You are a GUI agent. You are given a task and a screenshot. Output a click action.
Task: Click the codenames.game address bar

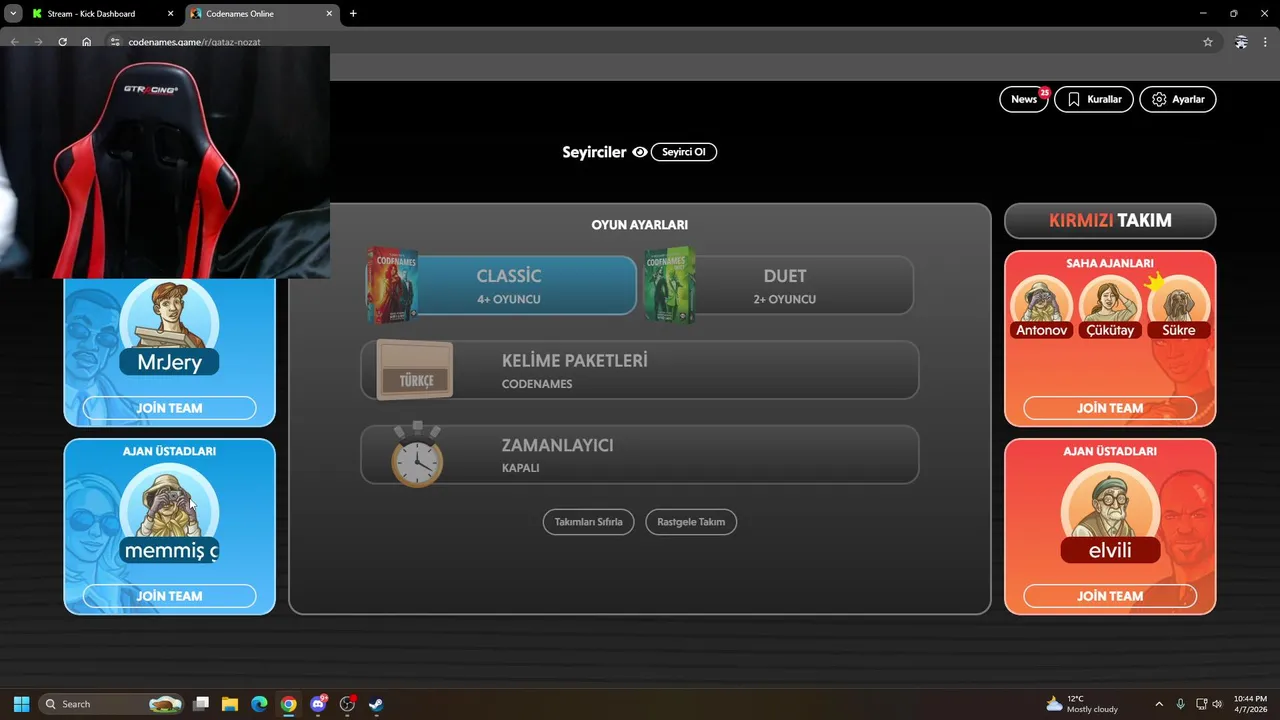tap(660, 42)
